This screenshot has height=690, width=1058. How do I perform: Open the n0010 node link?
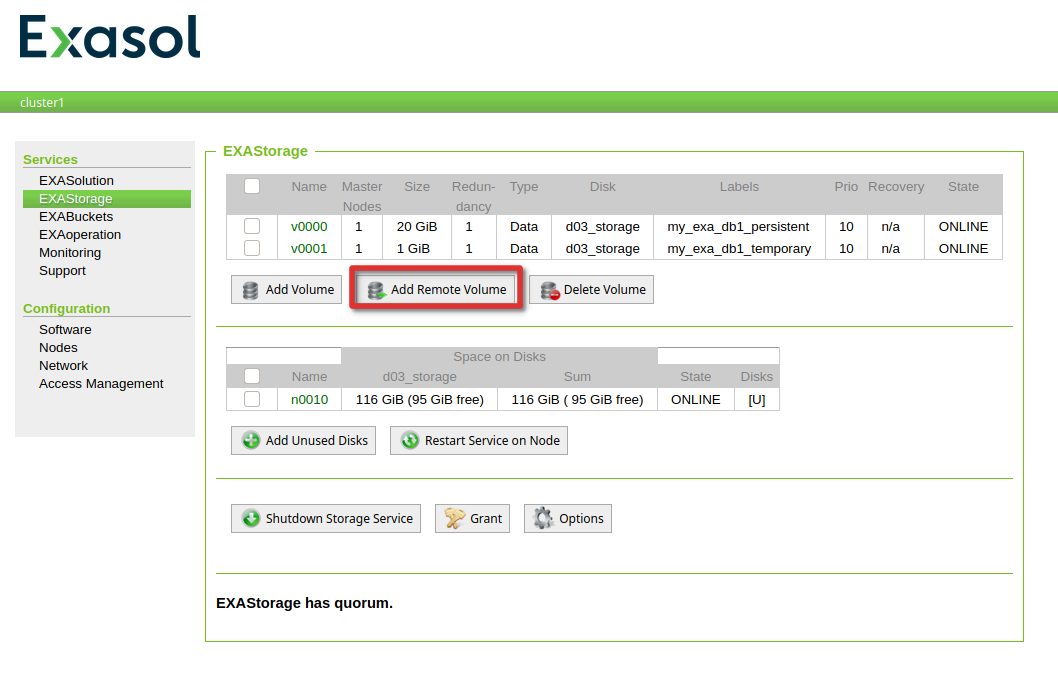pyautogui.click(x=310, y=400)
